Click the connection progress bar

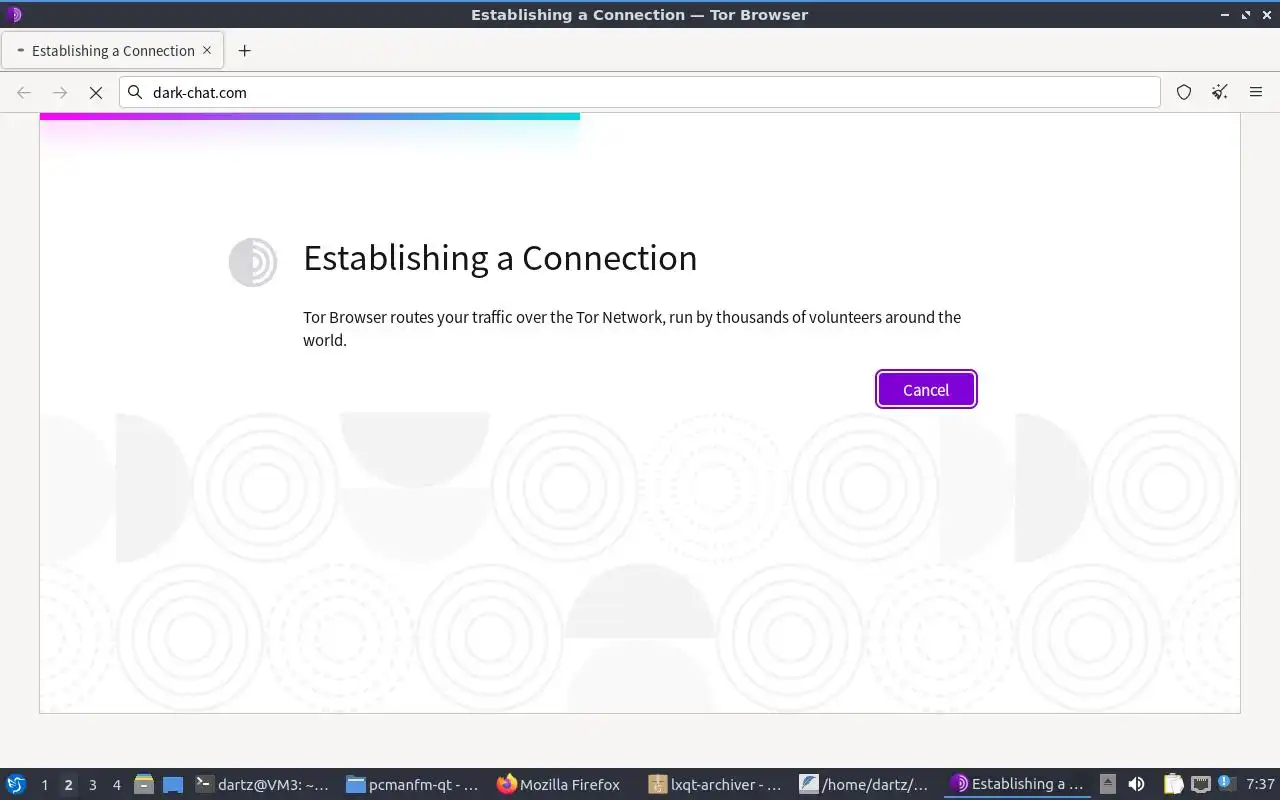coord(310,116)
